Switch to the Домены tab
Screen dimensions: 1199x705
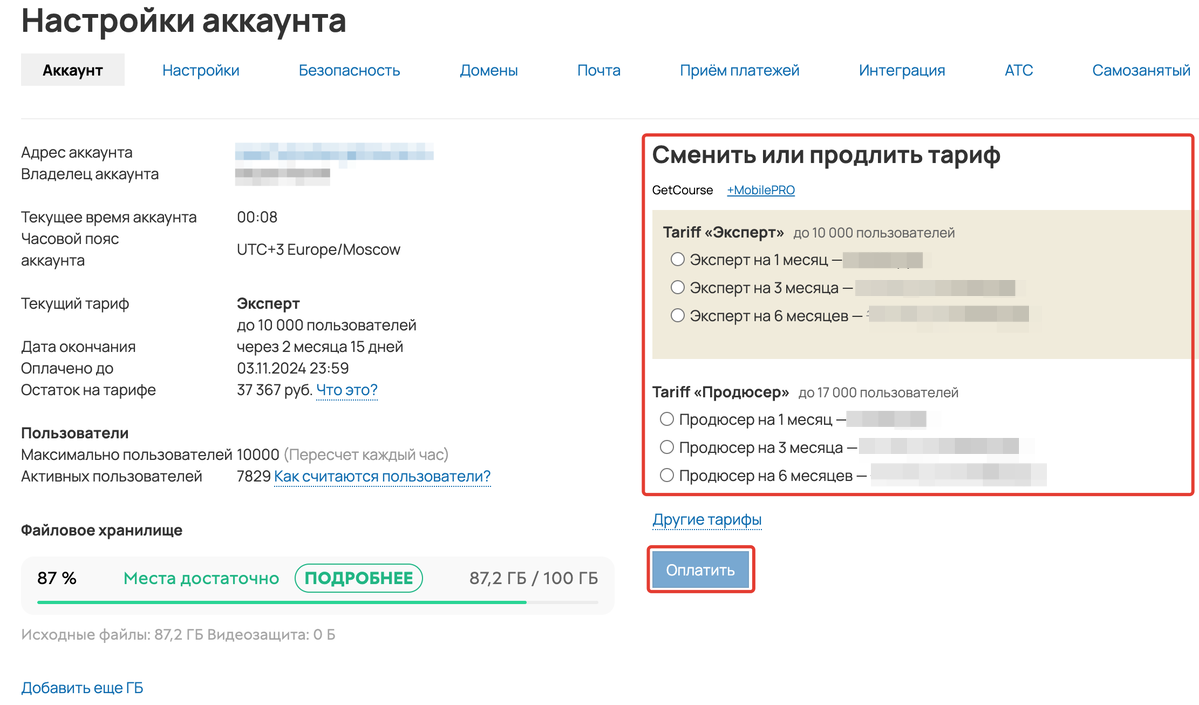[488, 69]
